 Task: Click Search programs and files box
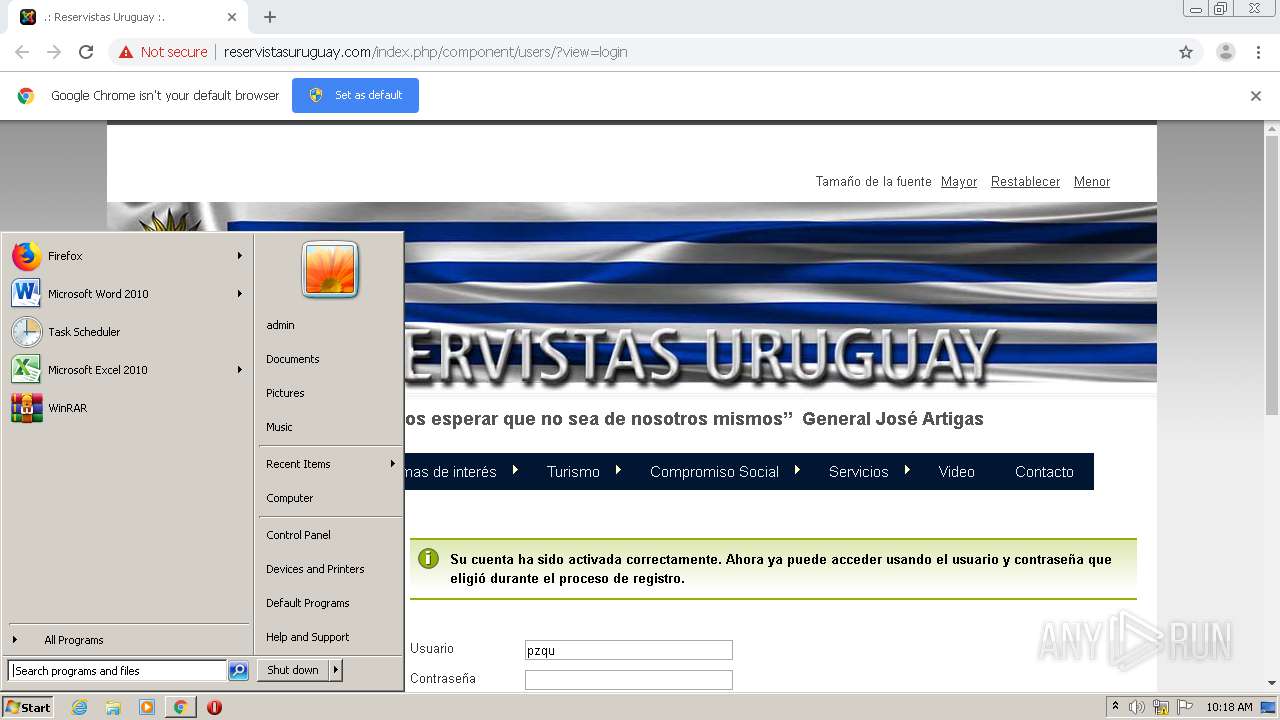point(117,671)
